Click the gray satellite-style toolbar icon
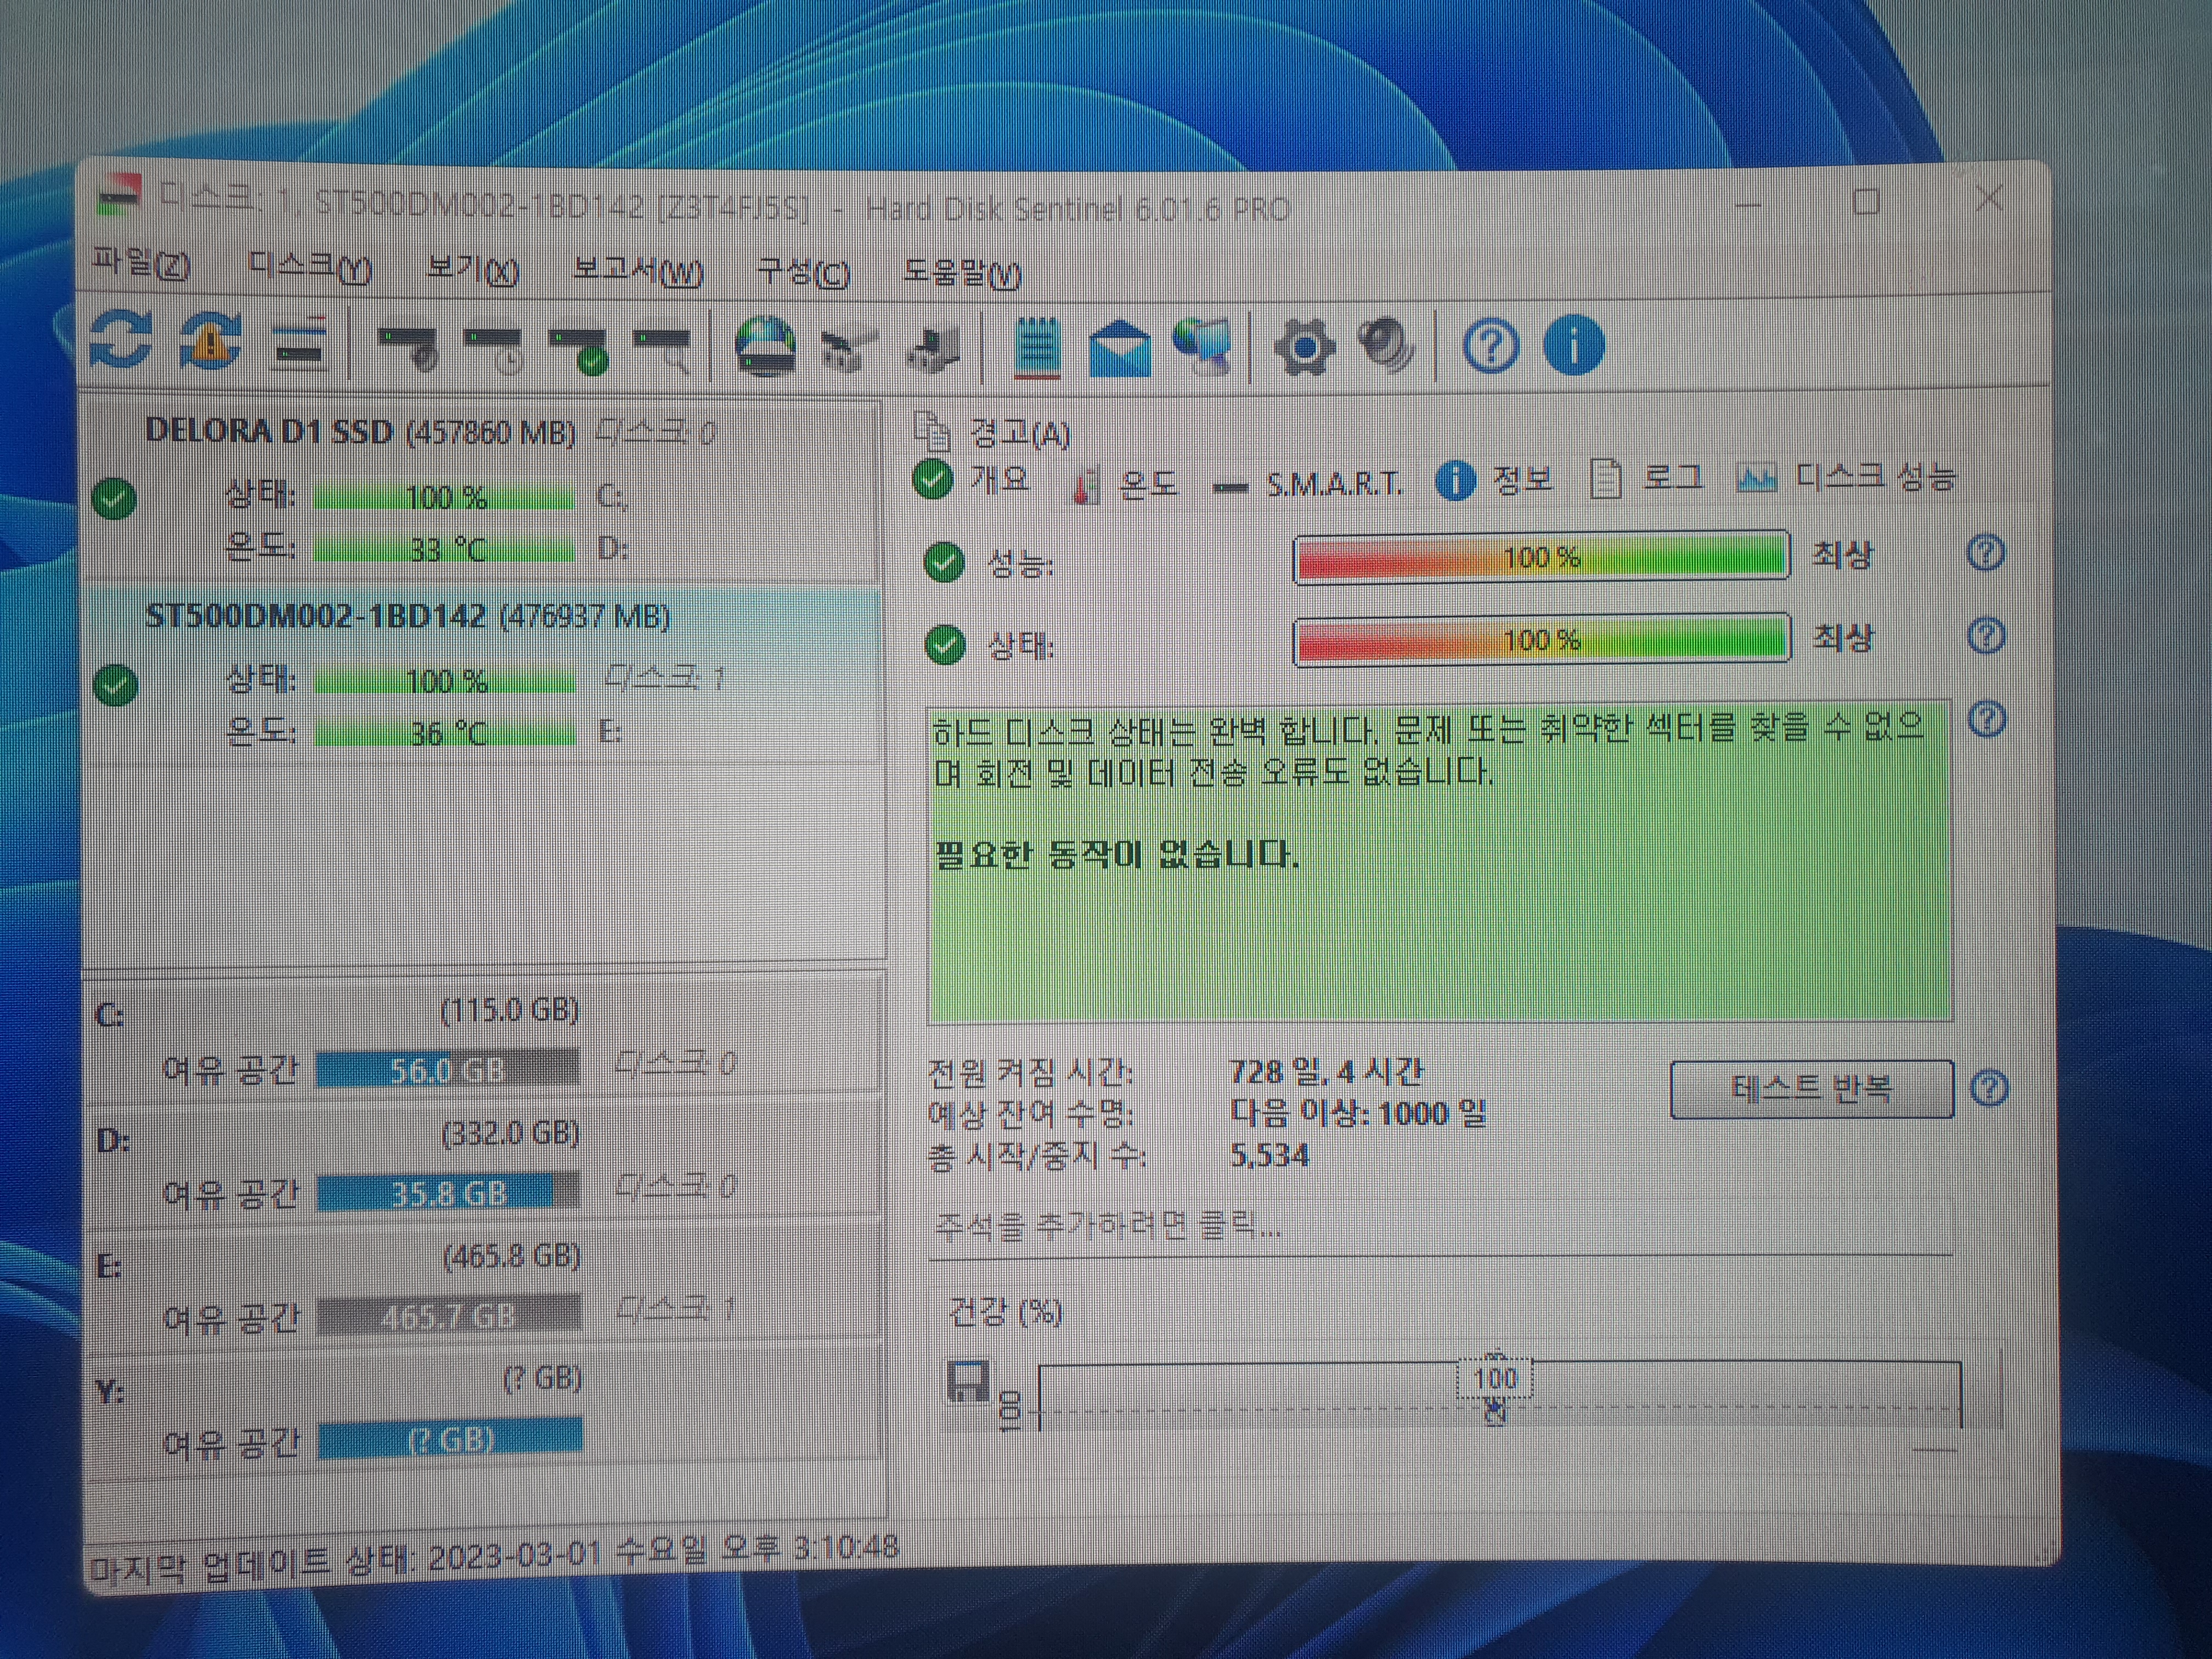2212x1659 pixels. coord(849,351)
